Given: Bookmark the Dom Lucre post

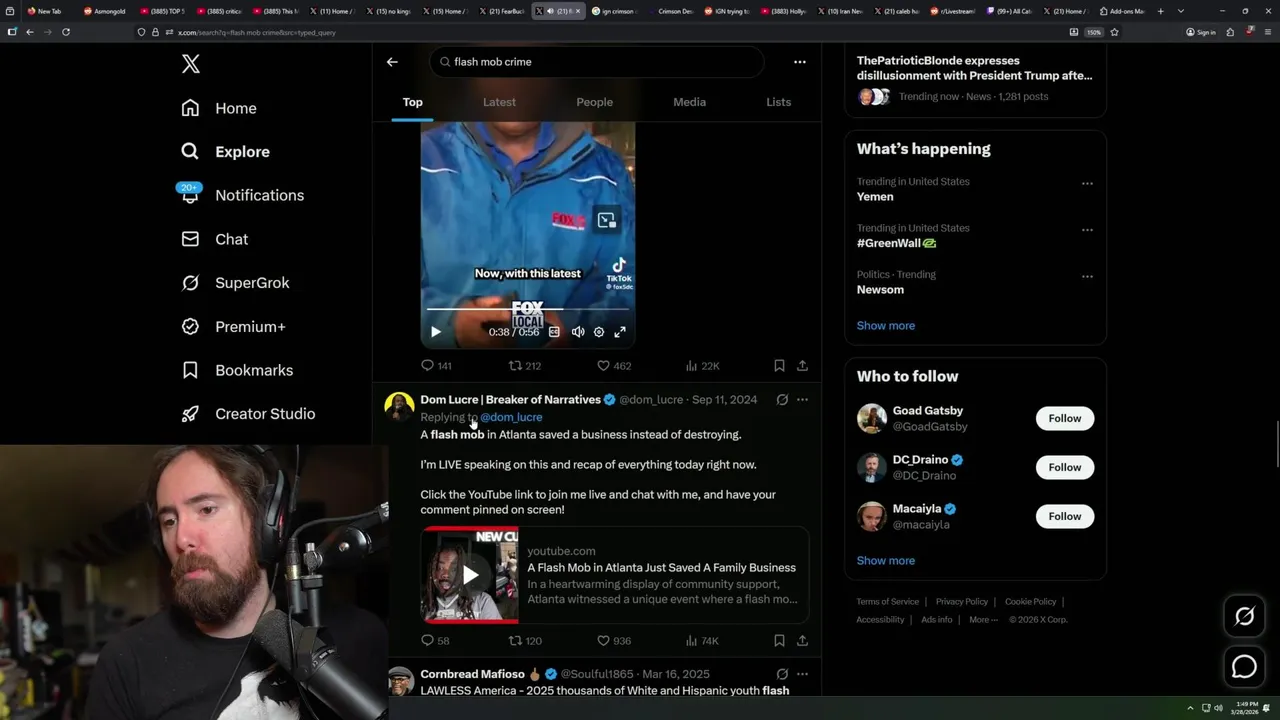Looking at the screenshot, I should coord(779,641).
